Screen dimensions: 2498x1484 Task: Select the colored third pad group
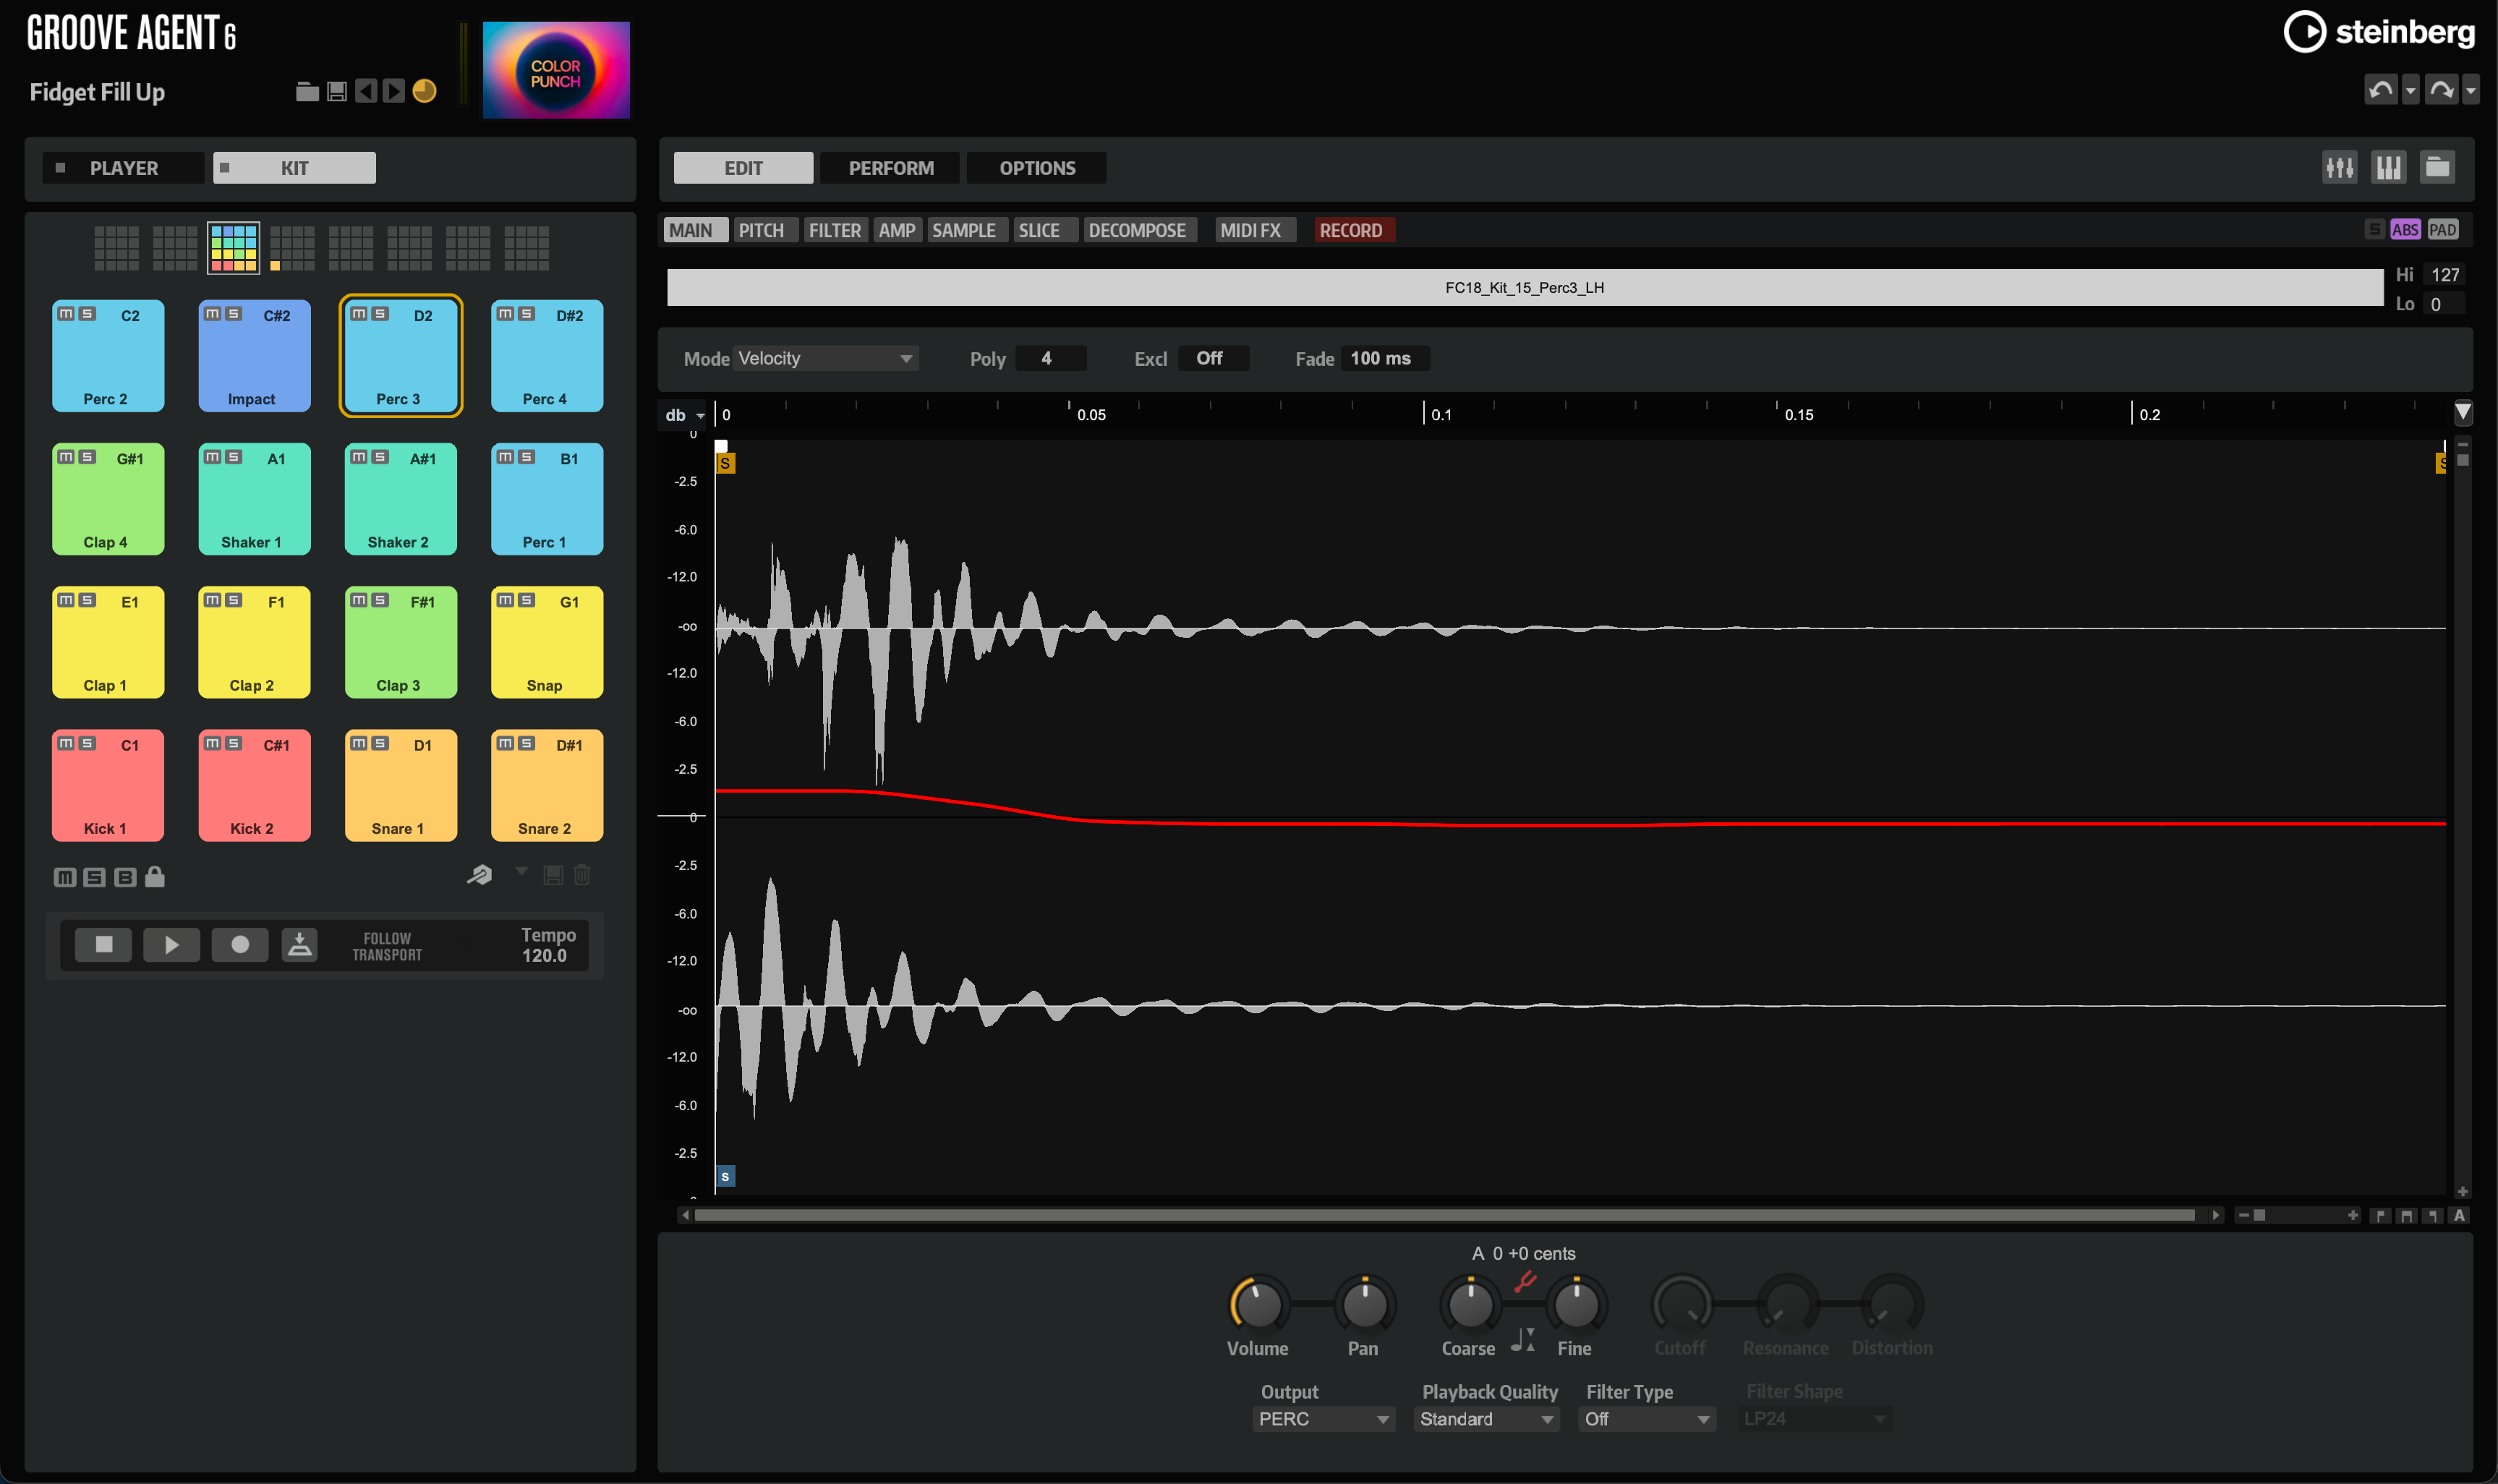tap(234, 248)
